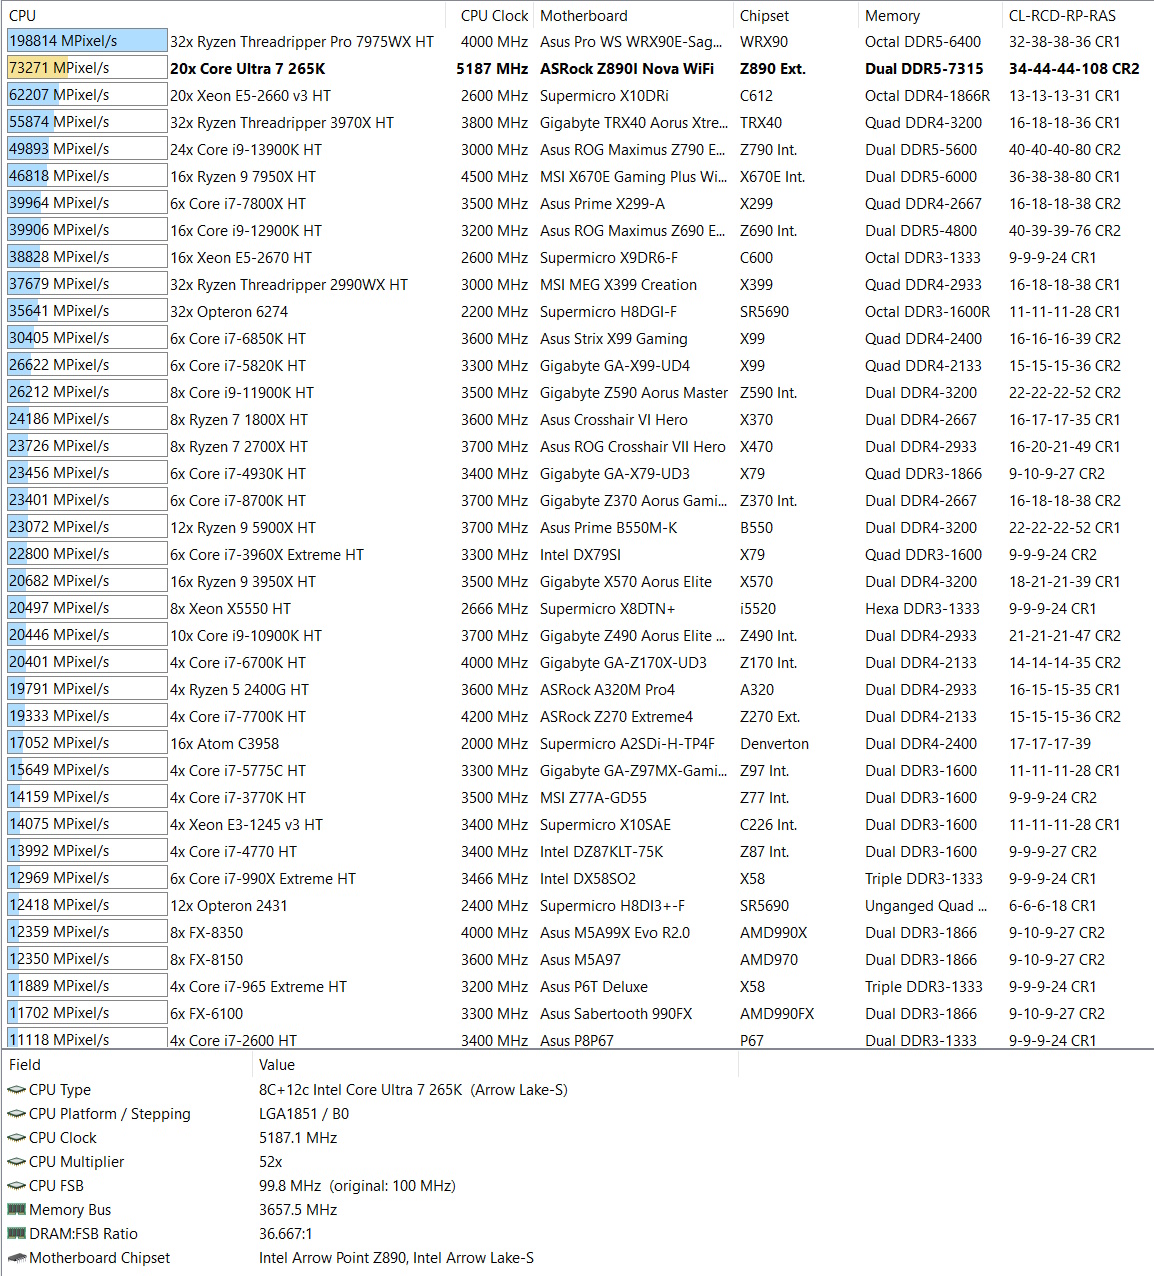Click the 36.667:1 ratio value
This screenshot has height=1276, width=1154.
pos(286,1234)
